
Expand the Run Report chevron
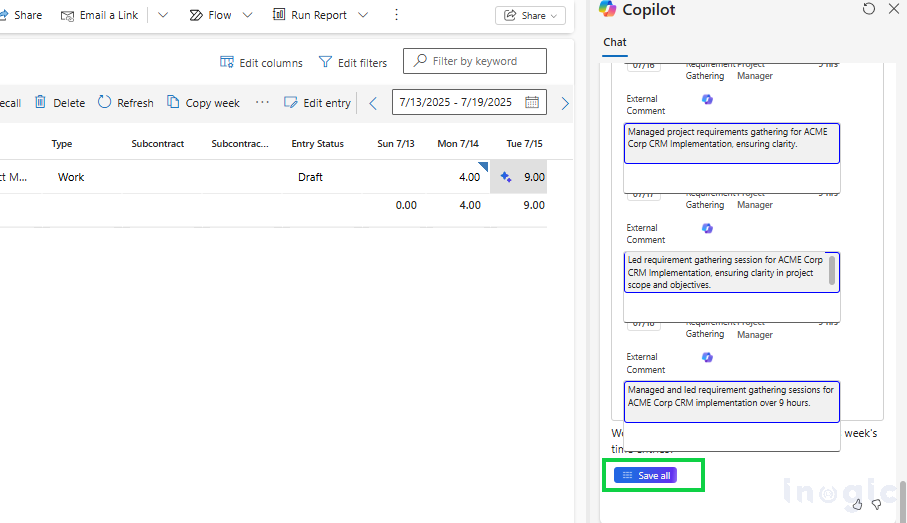coord(363,15)
